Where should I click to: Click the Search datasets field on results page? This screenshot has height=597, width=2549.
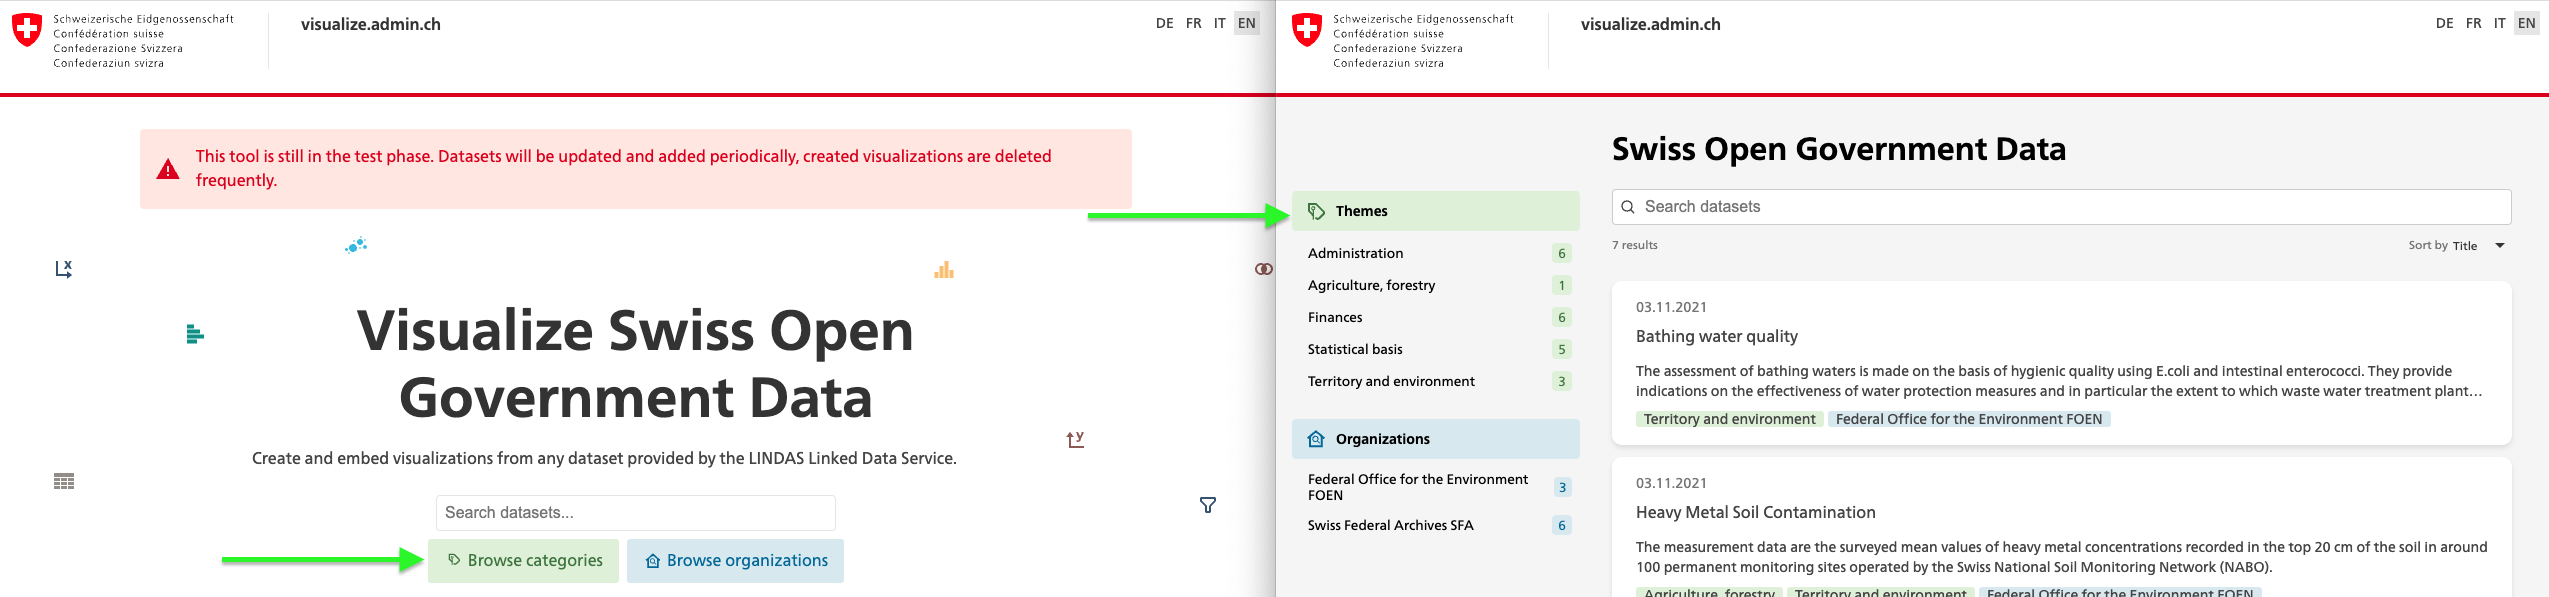click(x=2062, y=207)
